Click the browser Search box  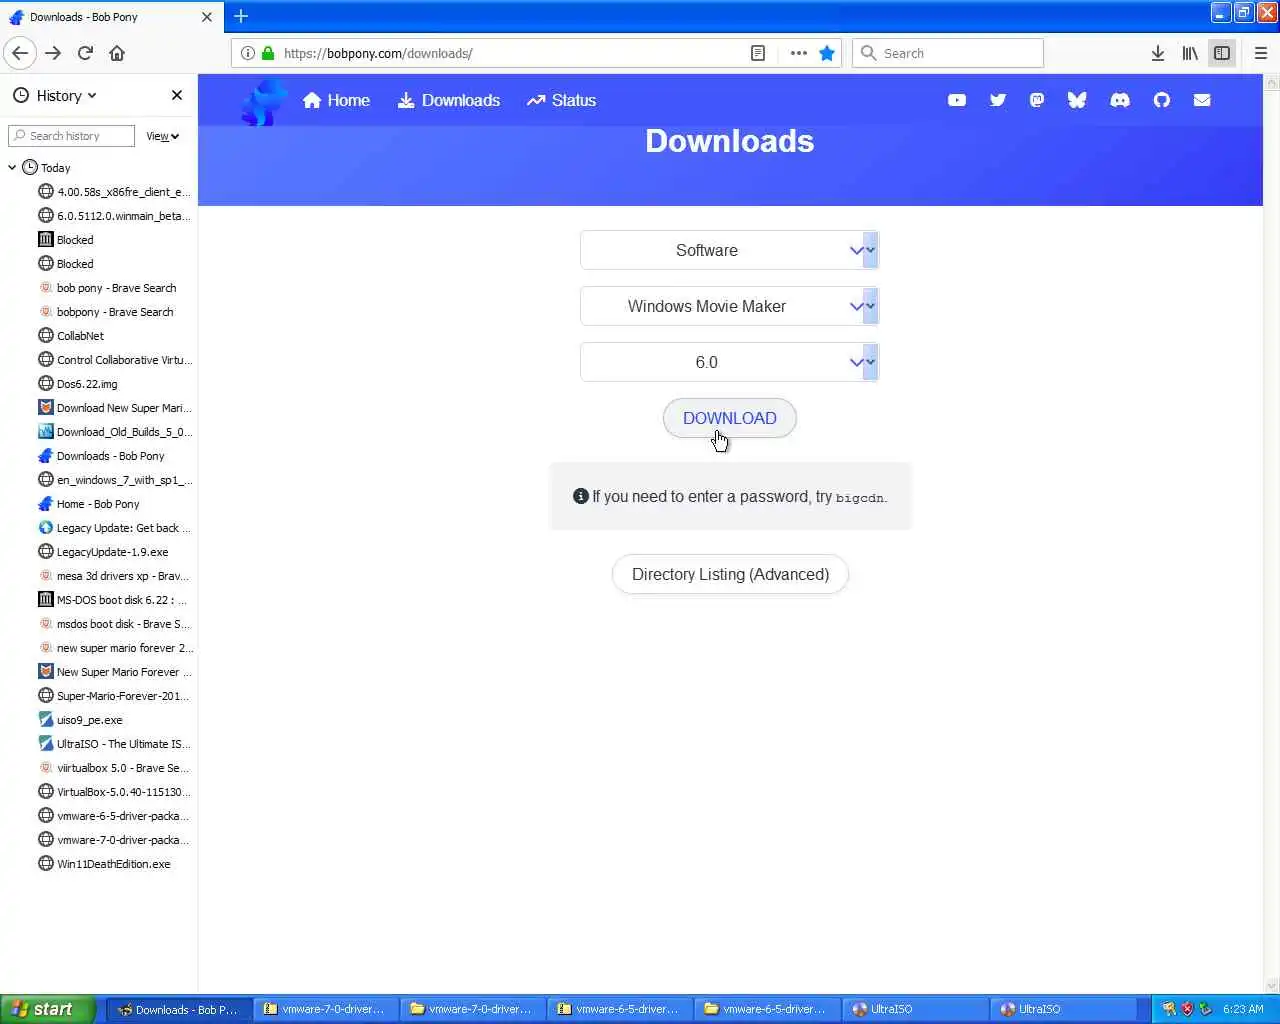tap(947, 53)
